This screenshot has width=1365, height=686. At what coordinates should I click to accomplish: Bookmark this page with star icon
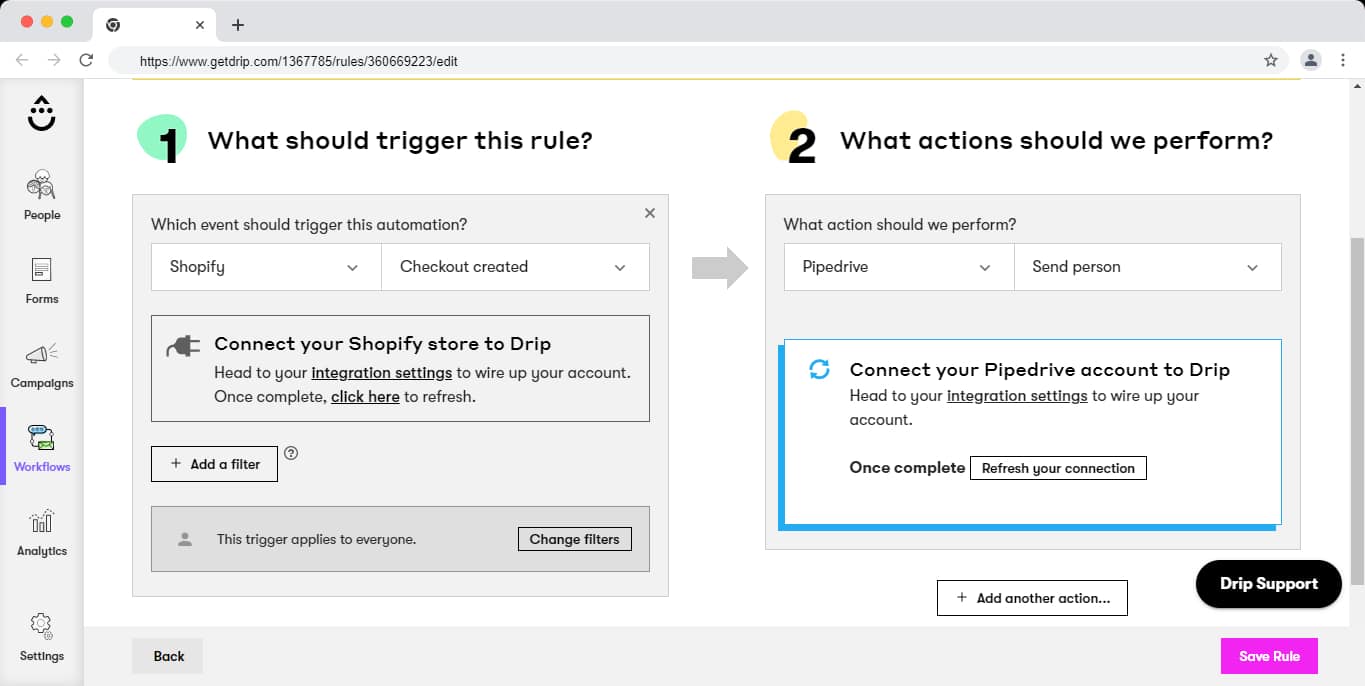(x=1271, y=60)
